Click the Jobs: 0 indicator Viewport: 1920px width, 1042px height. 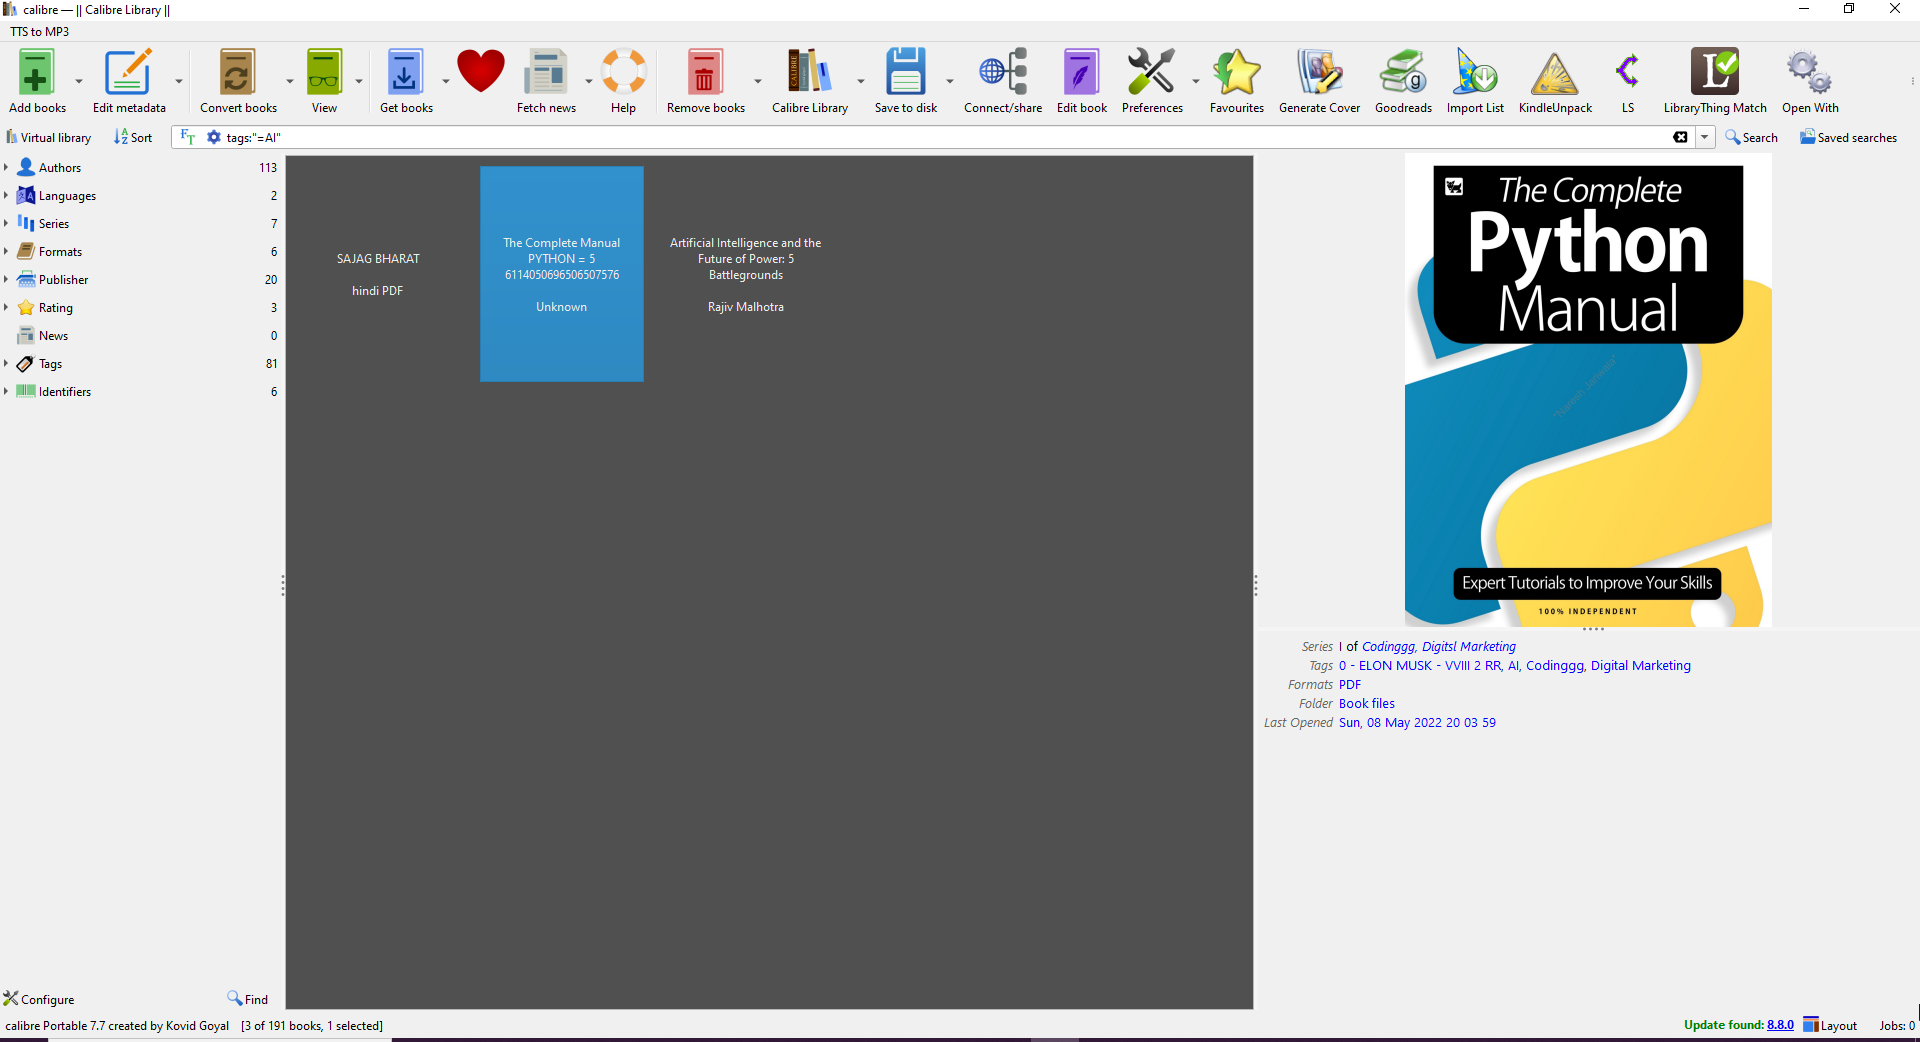[1897, 1025]
